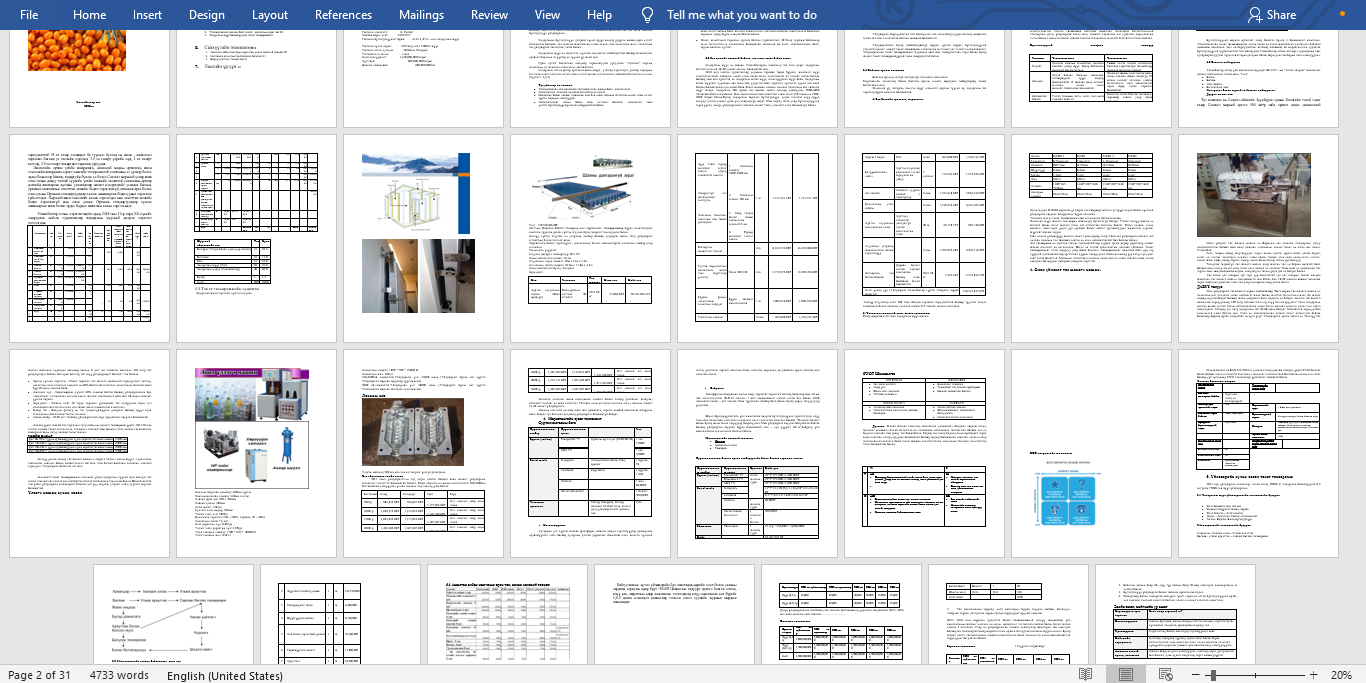Switch to the Insert ribbon tab
1366x683 pixels.
click(147, 15)
